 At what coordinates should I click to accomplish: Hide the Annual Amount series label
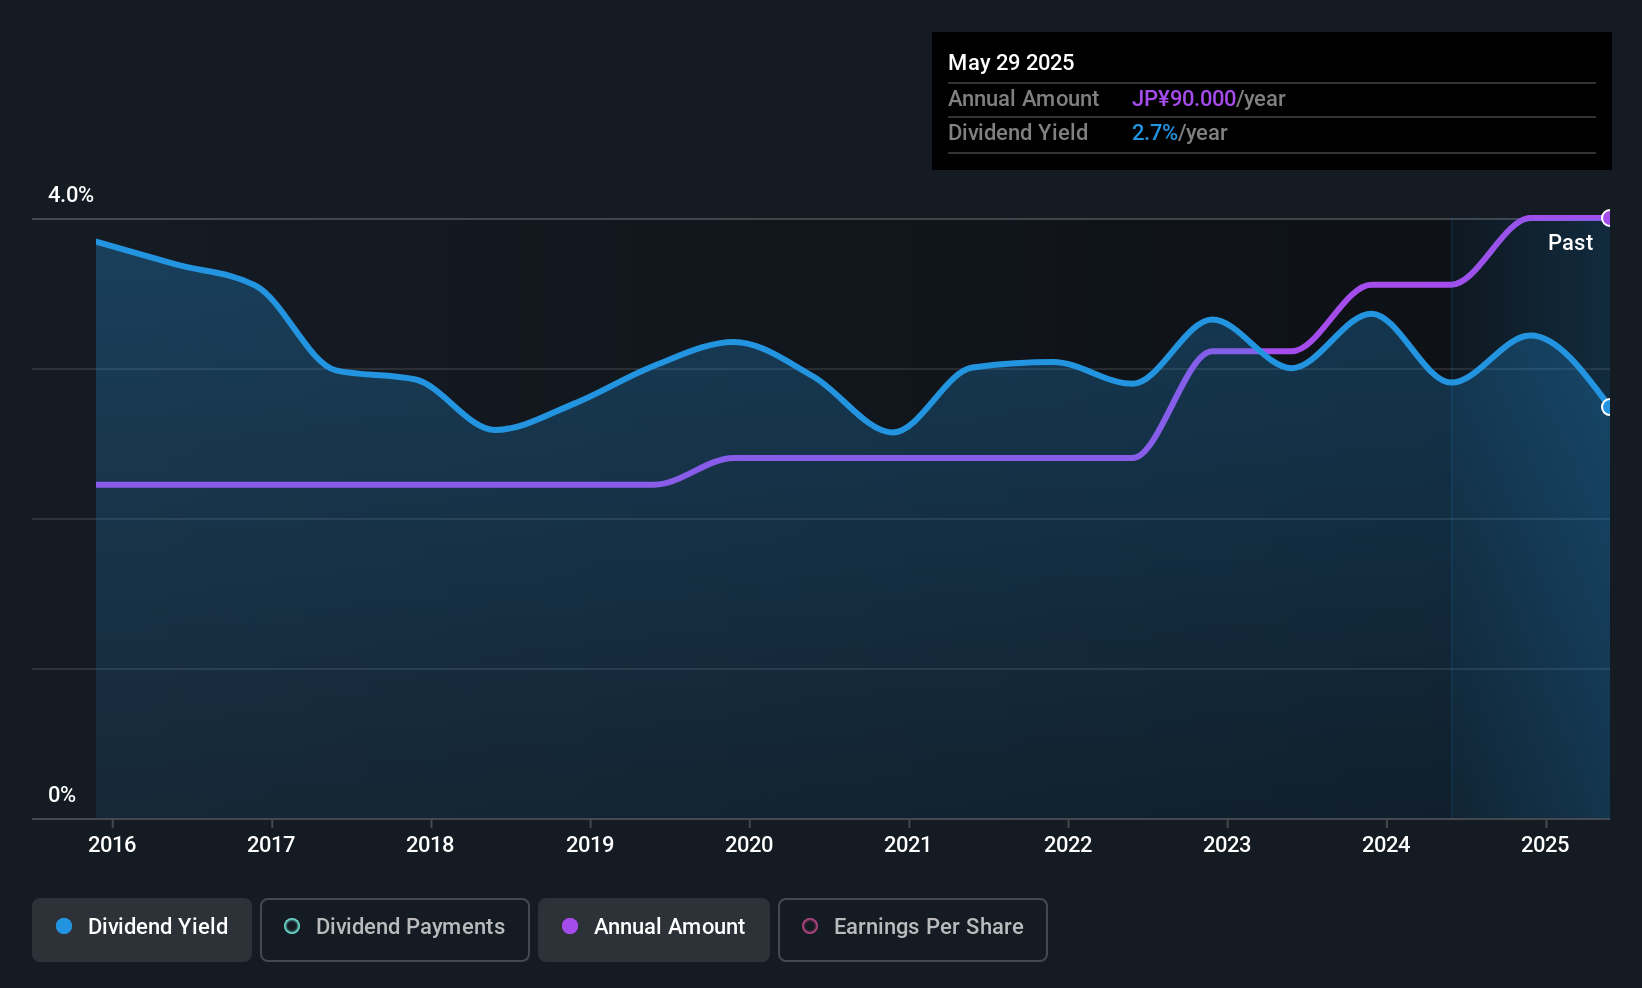pyautogui.click(x=669, y=926)
